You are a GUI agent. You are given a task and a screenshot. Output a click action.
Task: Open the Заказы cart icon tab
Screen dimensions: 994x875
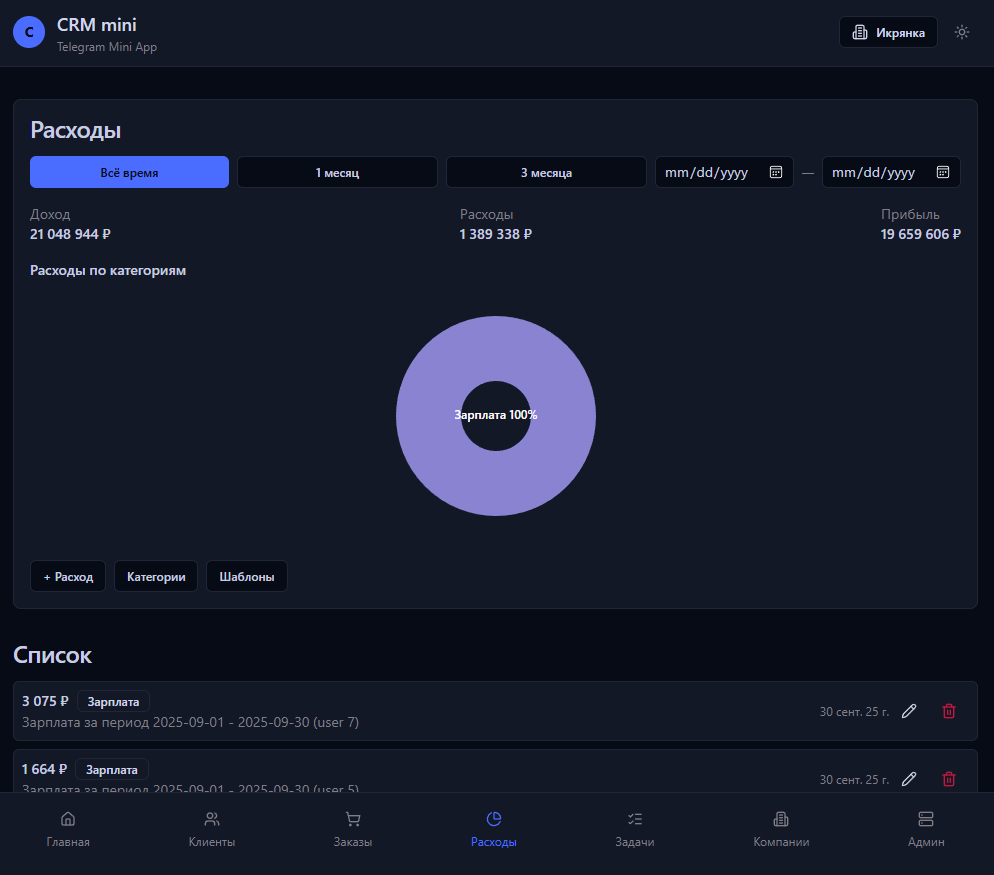point(353,829)
